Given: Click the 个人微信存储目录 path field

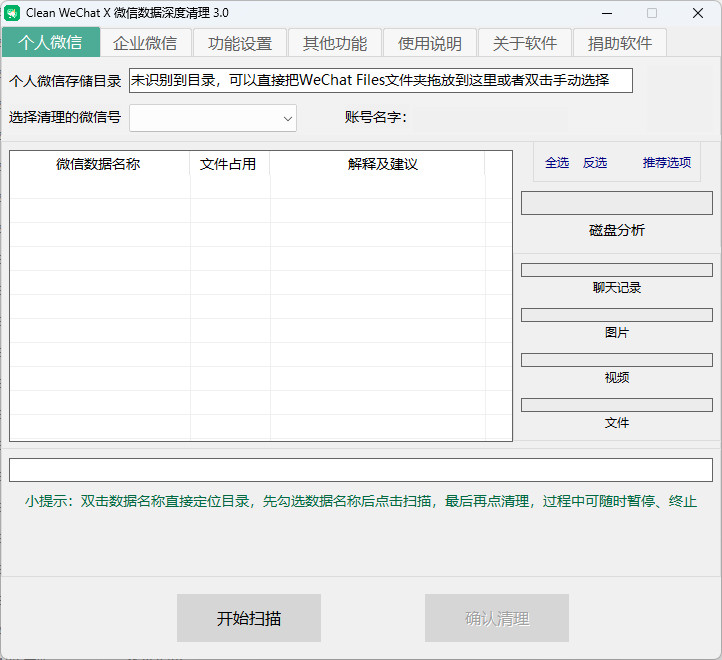Looking at the screenshot, I should point(381,81).
